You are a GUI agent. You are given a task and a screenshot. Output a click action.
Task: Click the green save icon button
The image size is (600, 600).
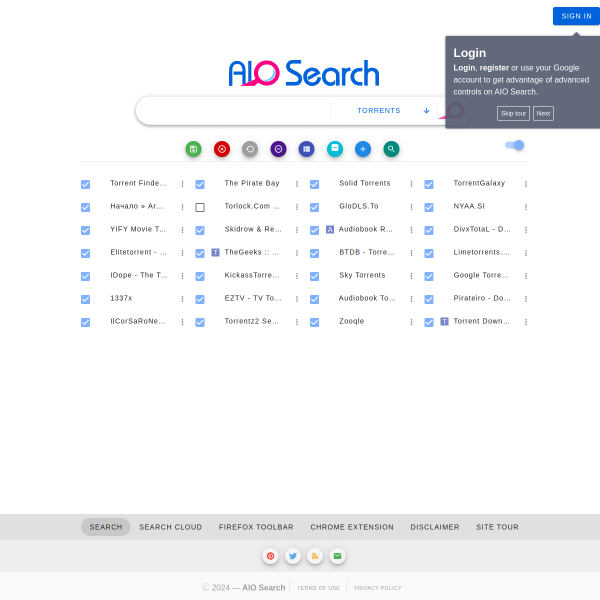[193, 149]
